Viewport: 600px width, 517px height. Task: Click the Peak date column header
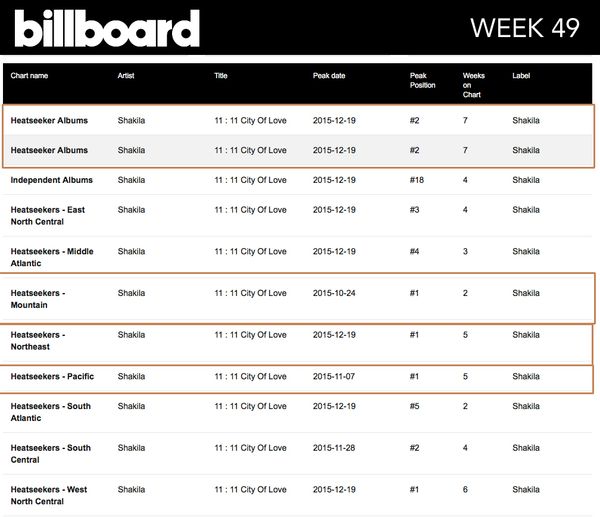tap(329, 76)
